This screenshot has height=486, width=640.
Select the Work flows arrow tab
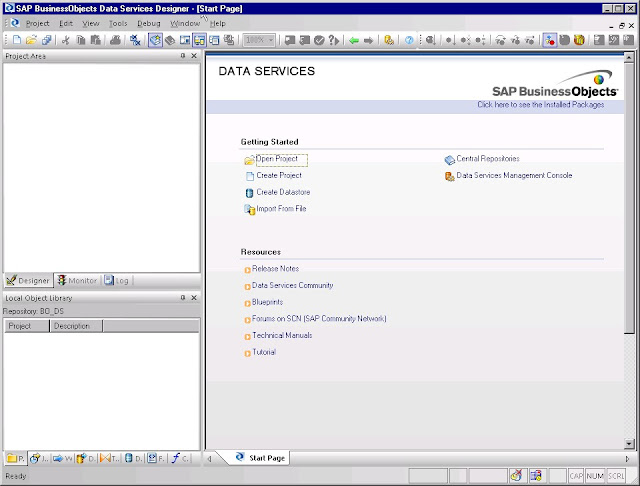(62, 459)
